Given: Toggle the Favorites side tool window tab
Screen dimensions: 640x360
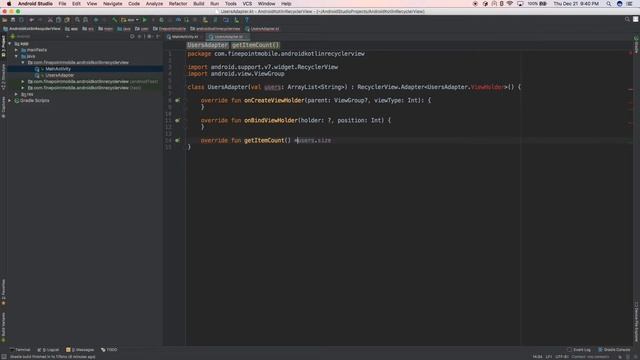Looking at the screenshot, I should (x=3, y=292).
